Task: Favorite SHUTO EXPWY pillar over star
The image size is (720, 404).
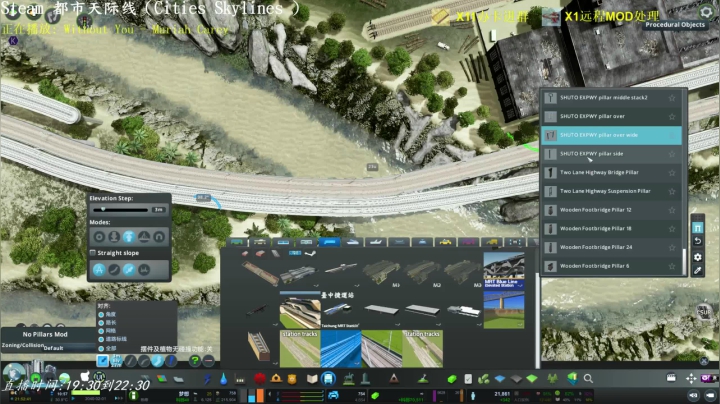Action: [x=672, y=117]
